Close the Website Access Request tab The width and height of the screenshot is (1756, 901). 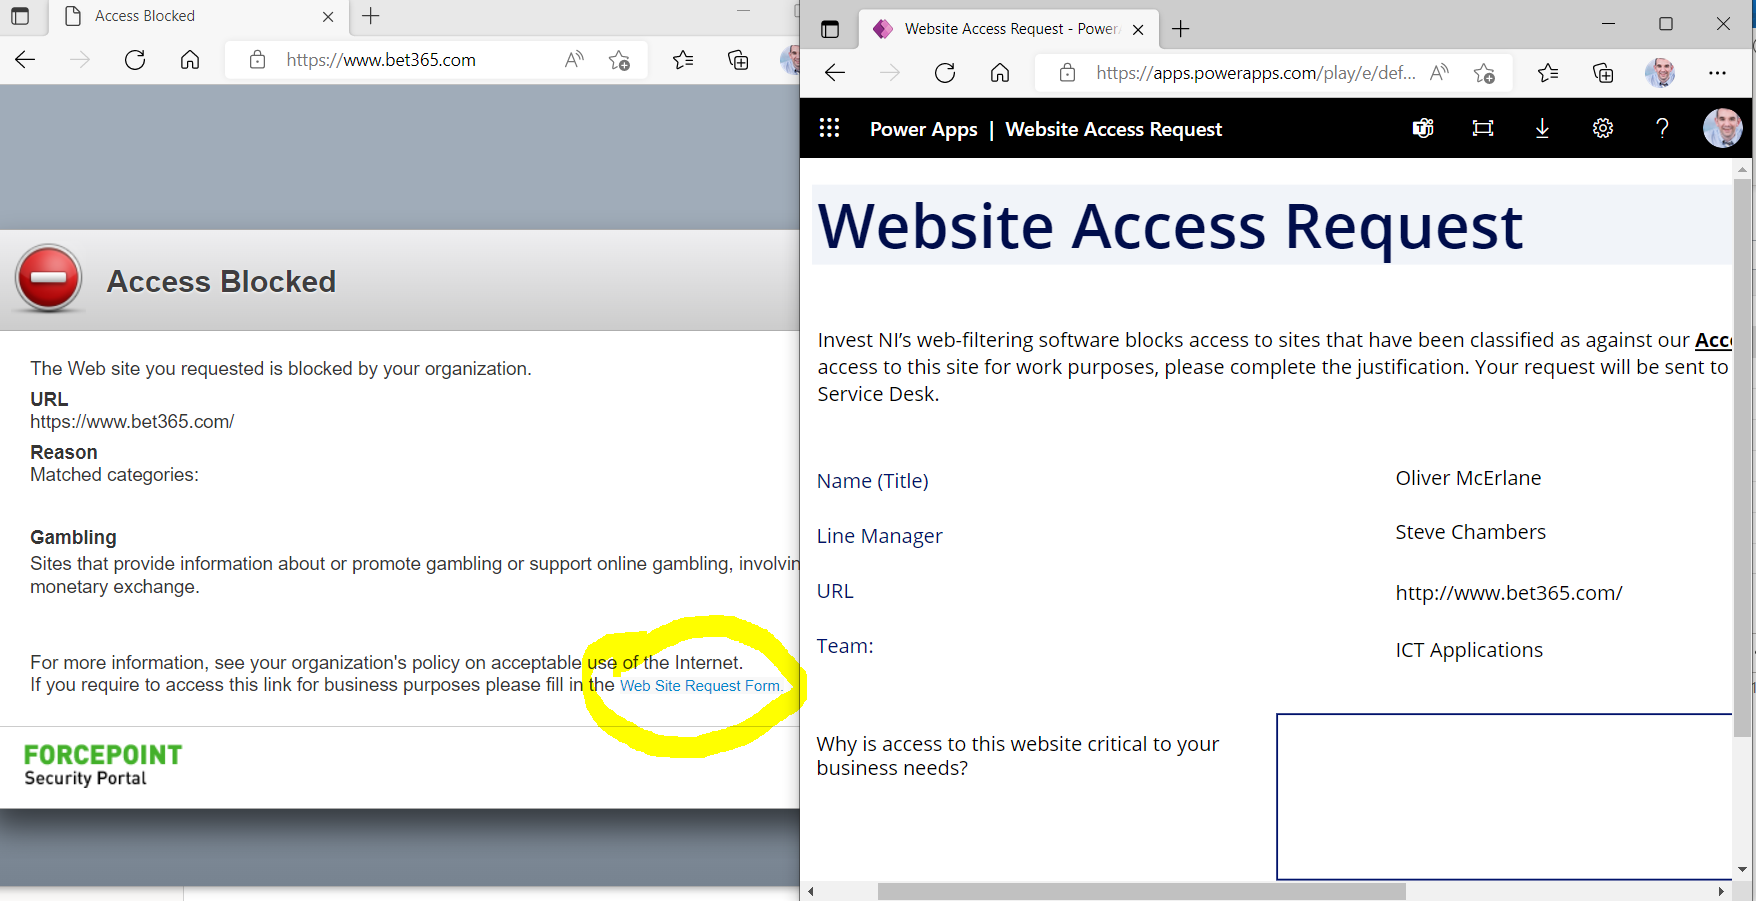(1138, 29)
